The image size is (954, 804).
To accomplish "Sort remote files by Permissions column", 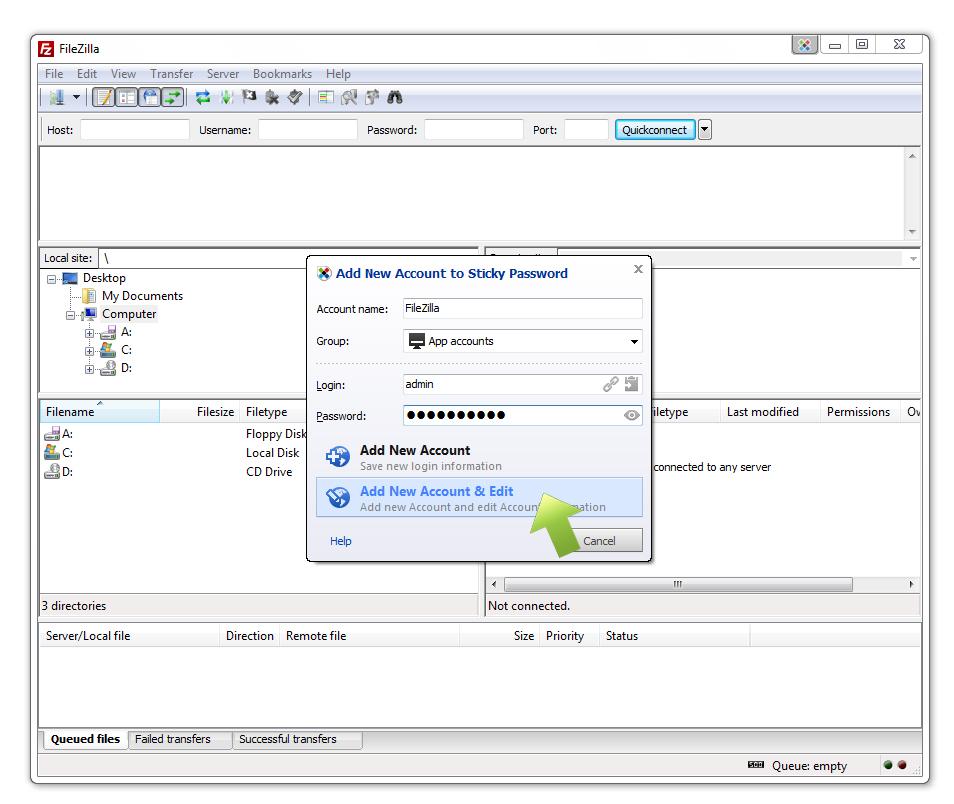I will [858, 411].
